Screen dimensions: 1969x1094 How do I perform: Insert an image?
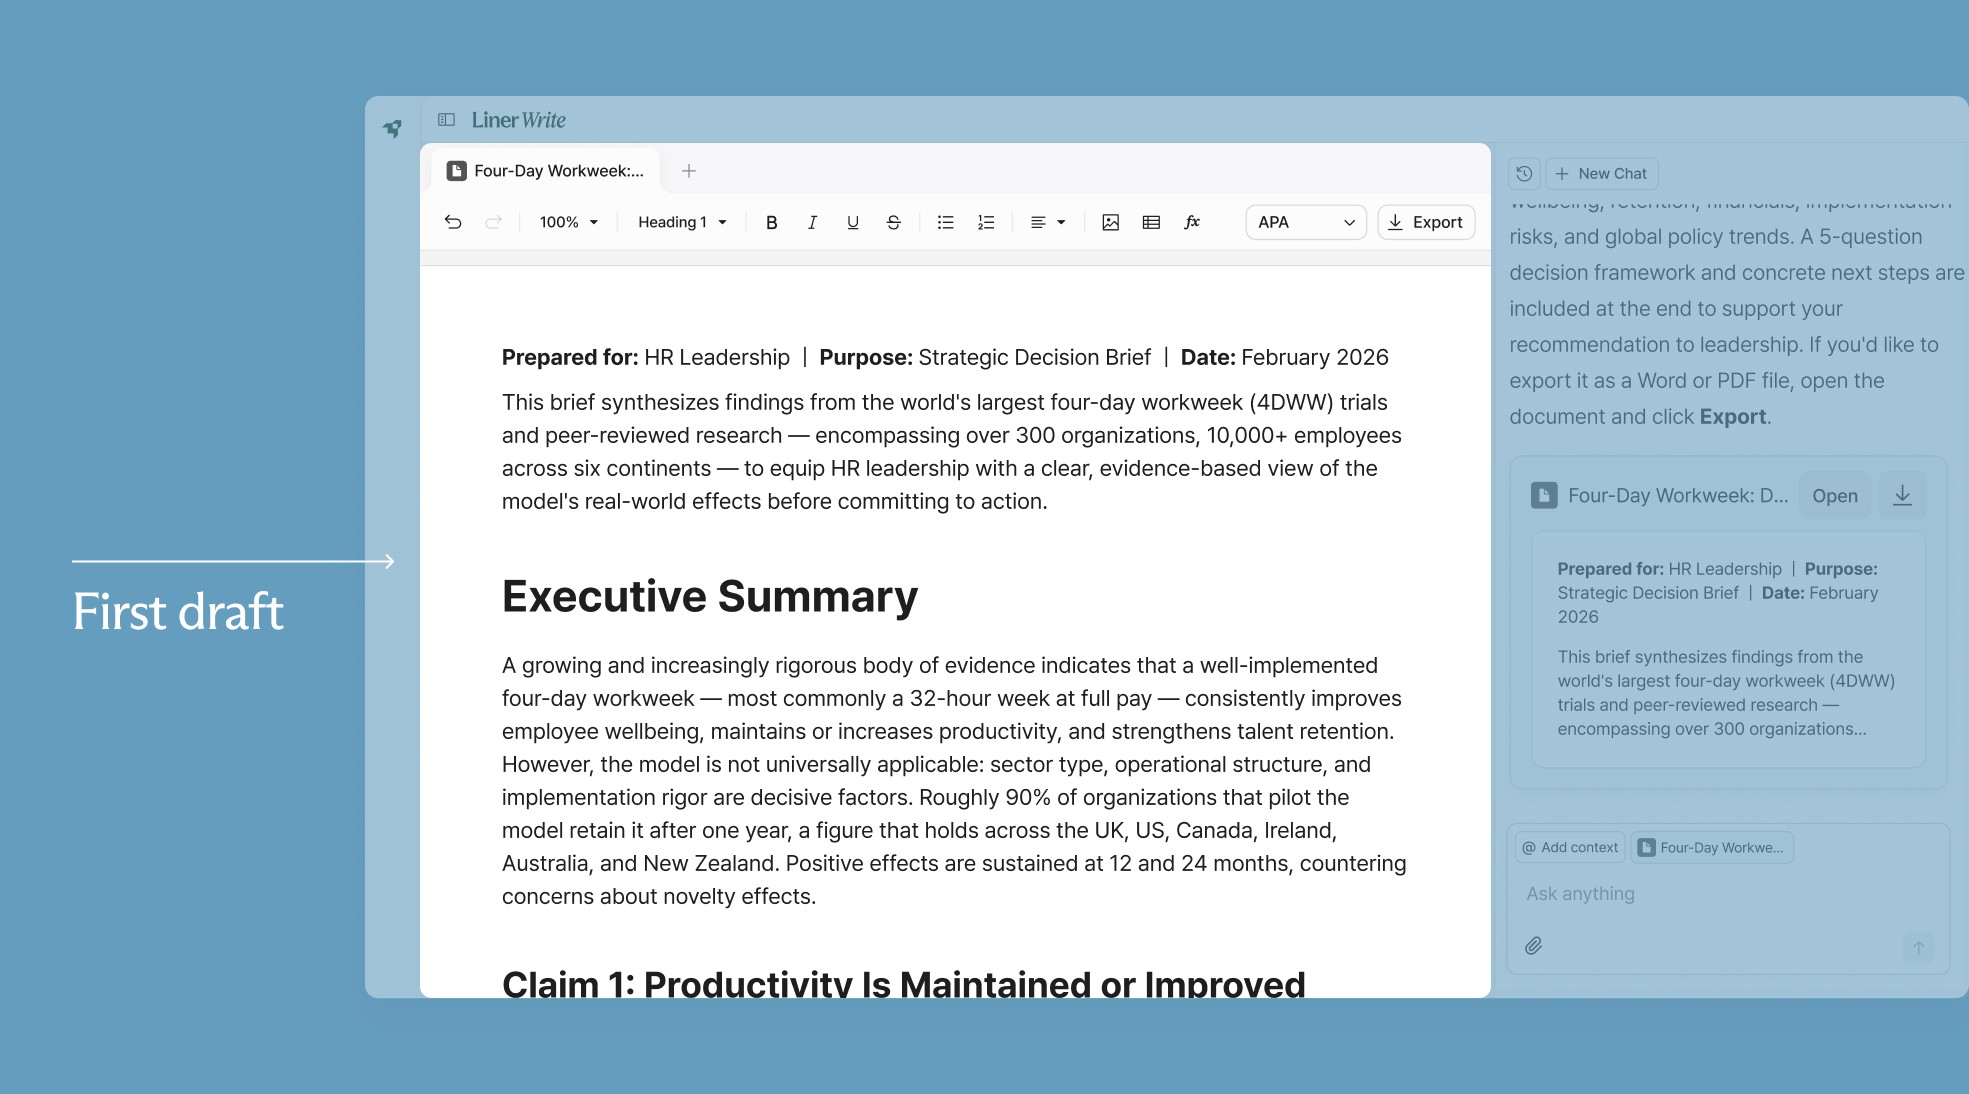point(1110,222)
